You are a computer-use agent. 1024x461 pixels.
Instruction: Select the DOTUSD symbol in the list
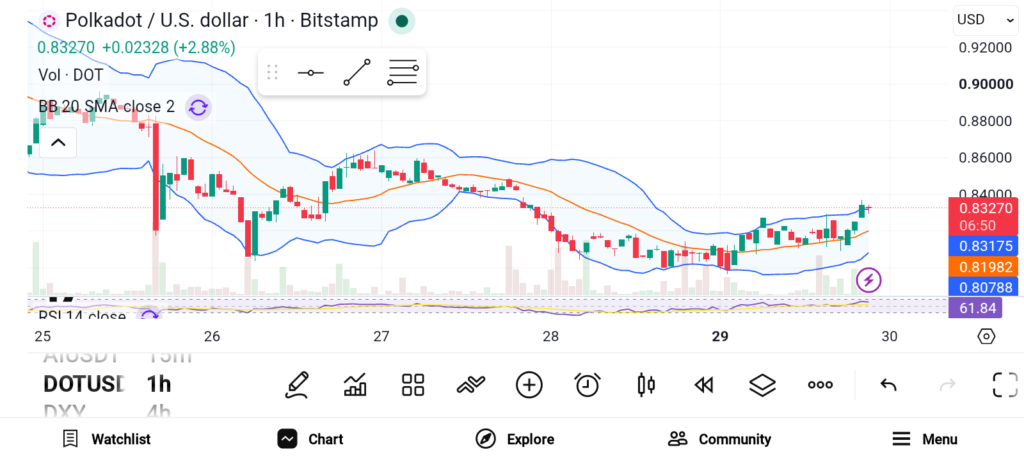[x=84, y=384]
